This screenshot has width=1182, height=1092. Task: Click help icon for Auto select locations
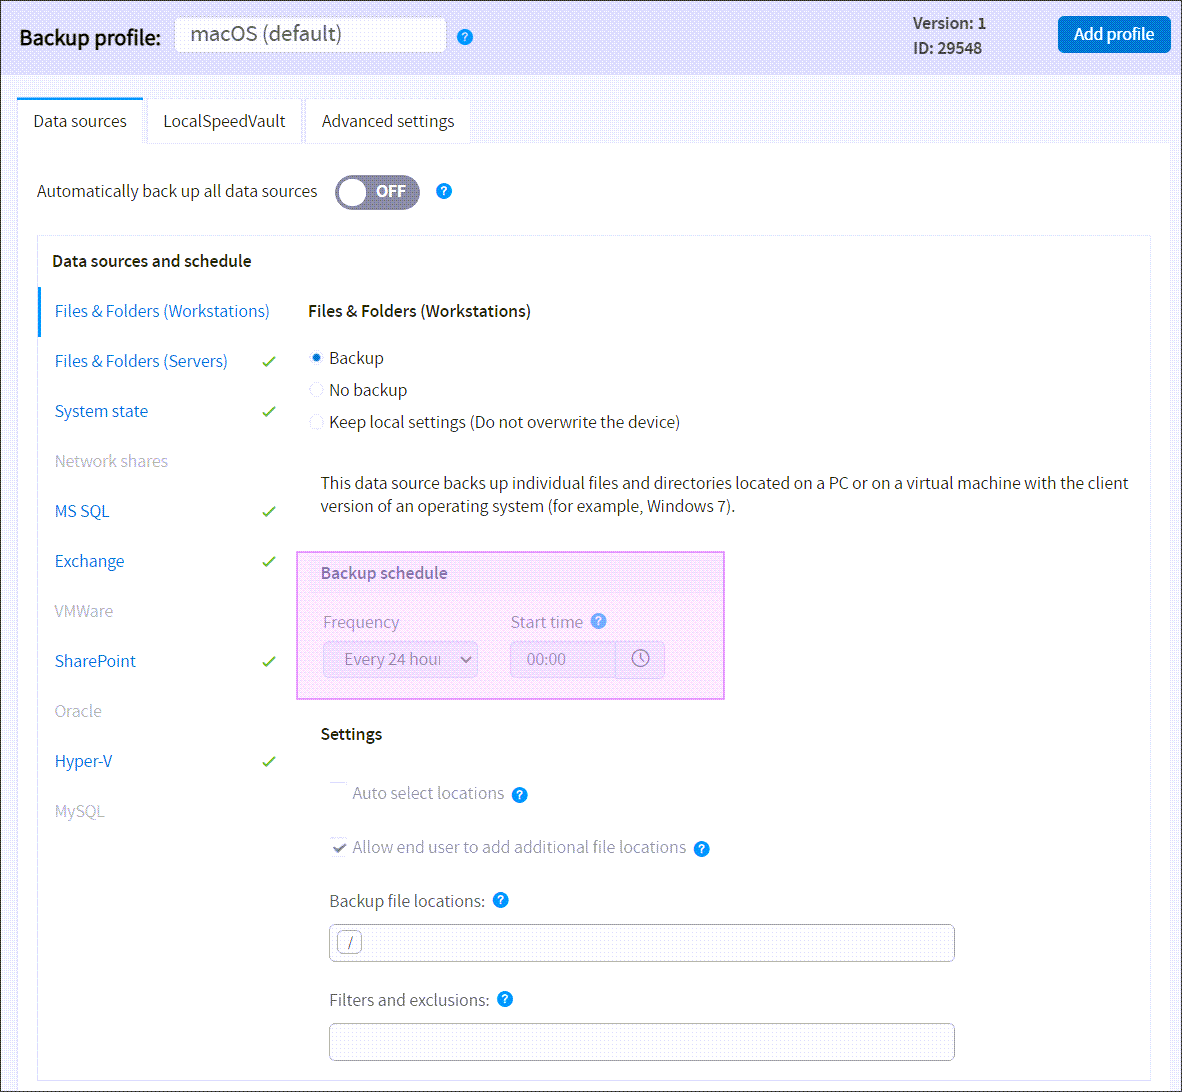[519, 795]
